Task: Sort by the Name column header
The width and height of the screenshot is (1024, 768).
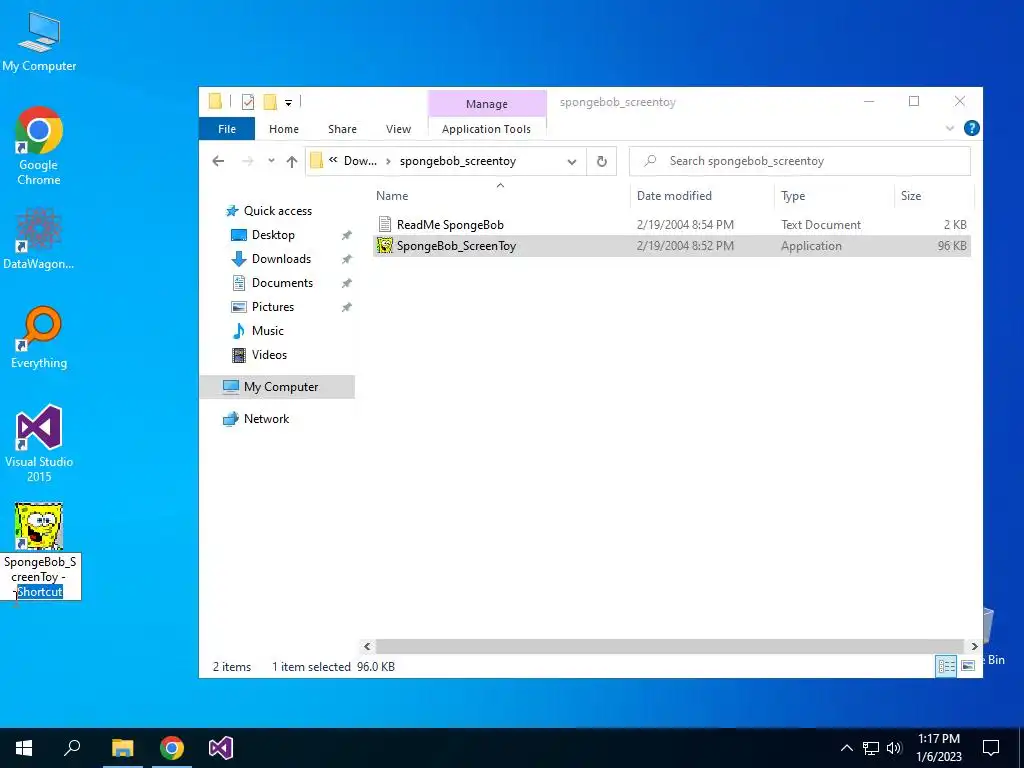Action: click(501, 196)
